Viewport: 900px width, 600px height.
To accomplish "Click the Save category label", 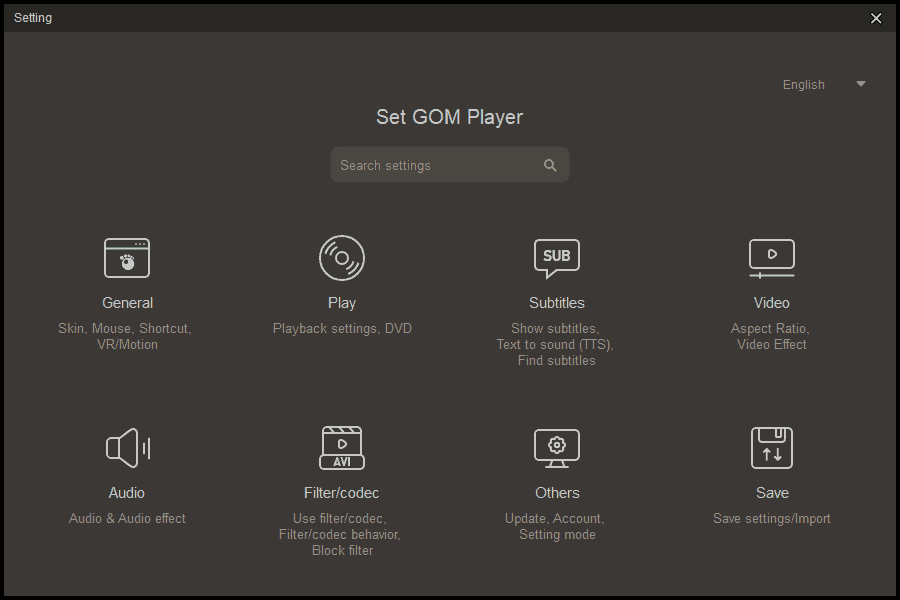I will click(772, 493).
